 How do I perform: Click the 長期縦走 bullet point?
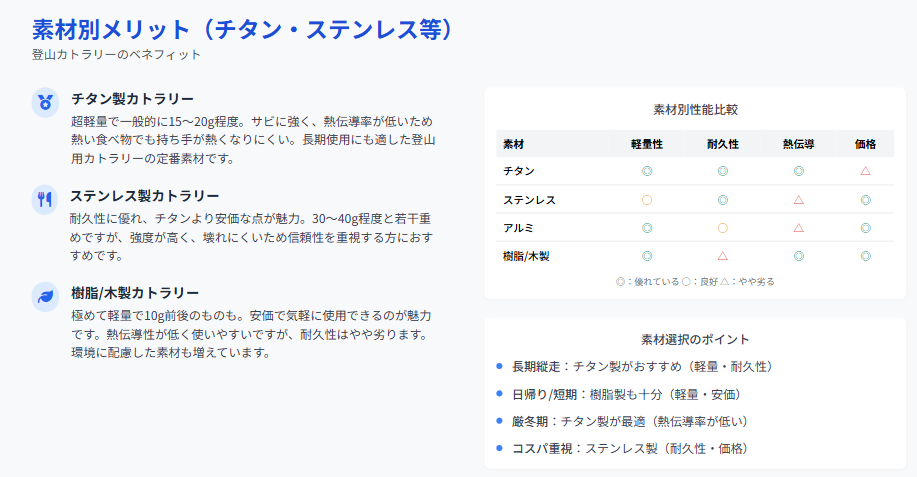pos(642,367)
